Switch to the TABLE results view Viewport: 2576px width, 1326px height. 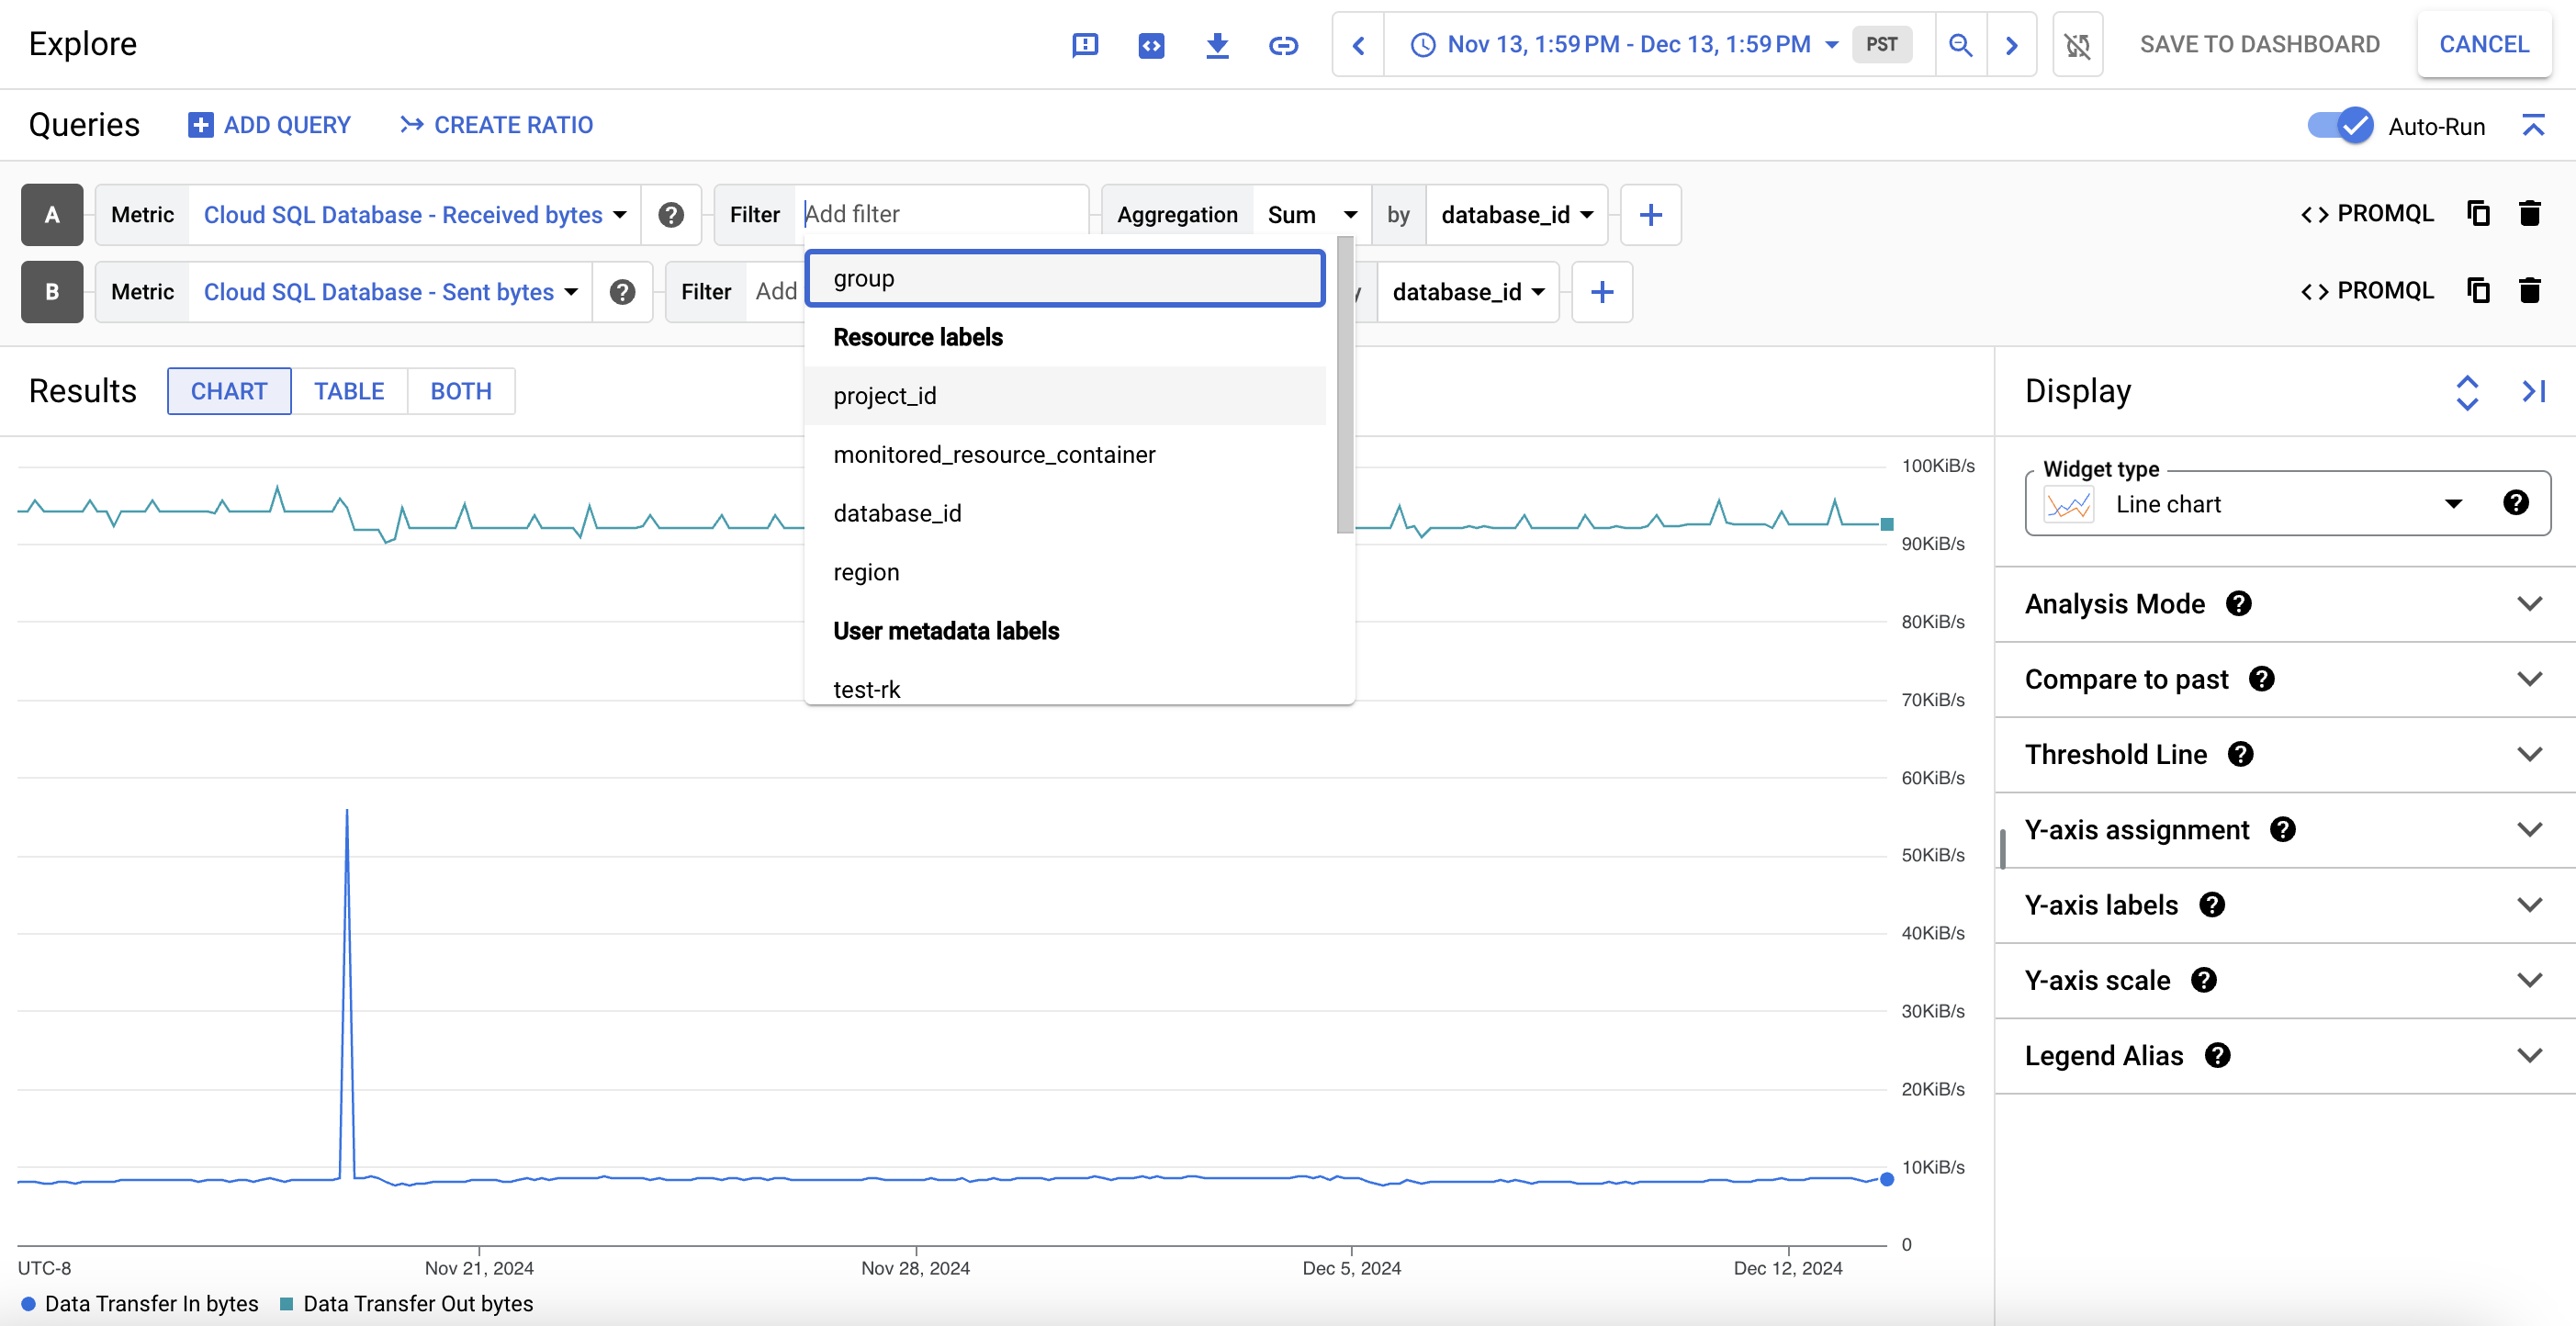point(347,390)
